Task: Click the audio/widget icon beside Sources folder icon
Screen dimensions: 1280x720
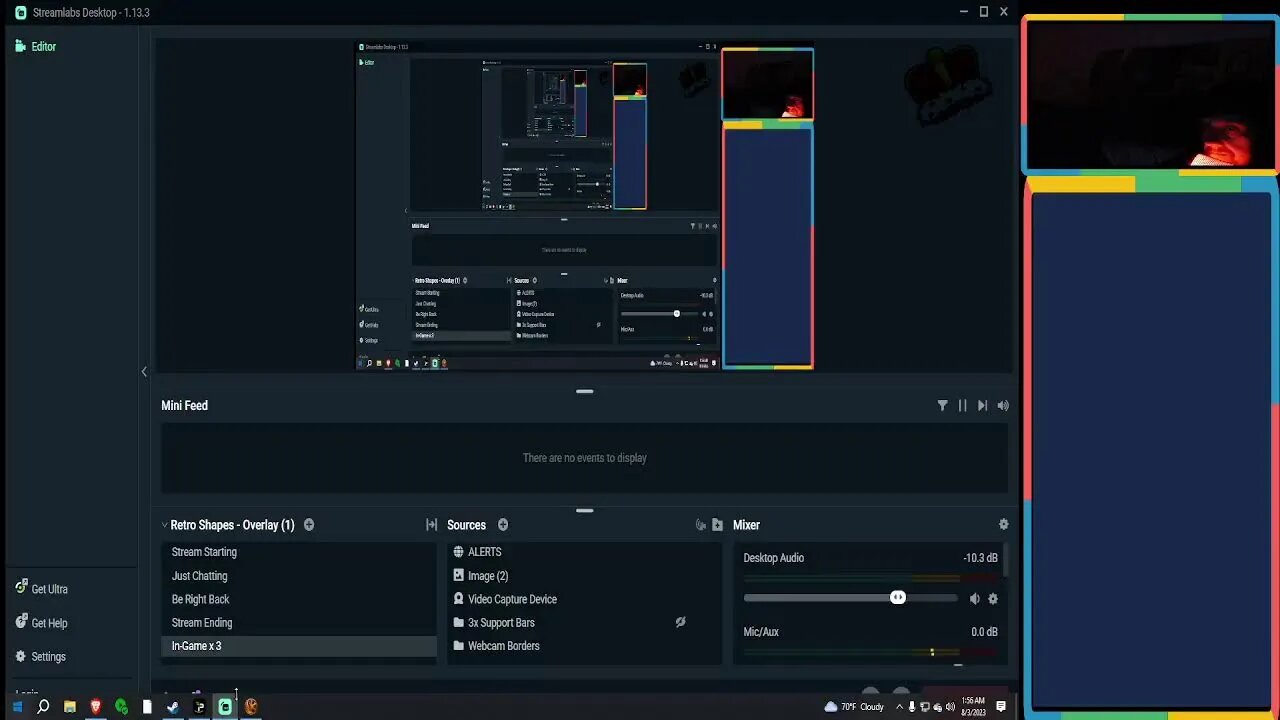Action: [x=700, y=525]
